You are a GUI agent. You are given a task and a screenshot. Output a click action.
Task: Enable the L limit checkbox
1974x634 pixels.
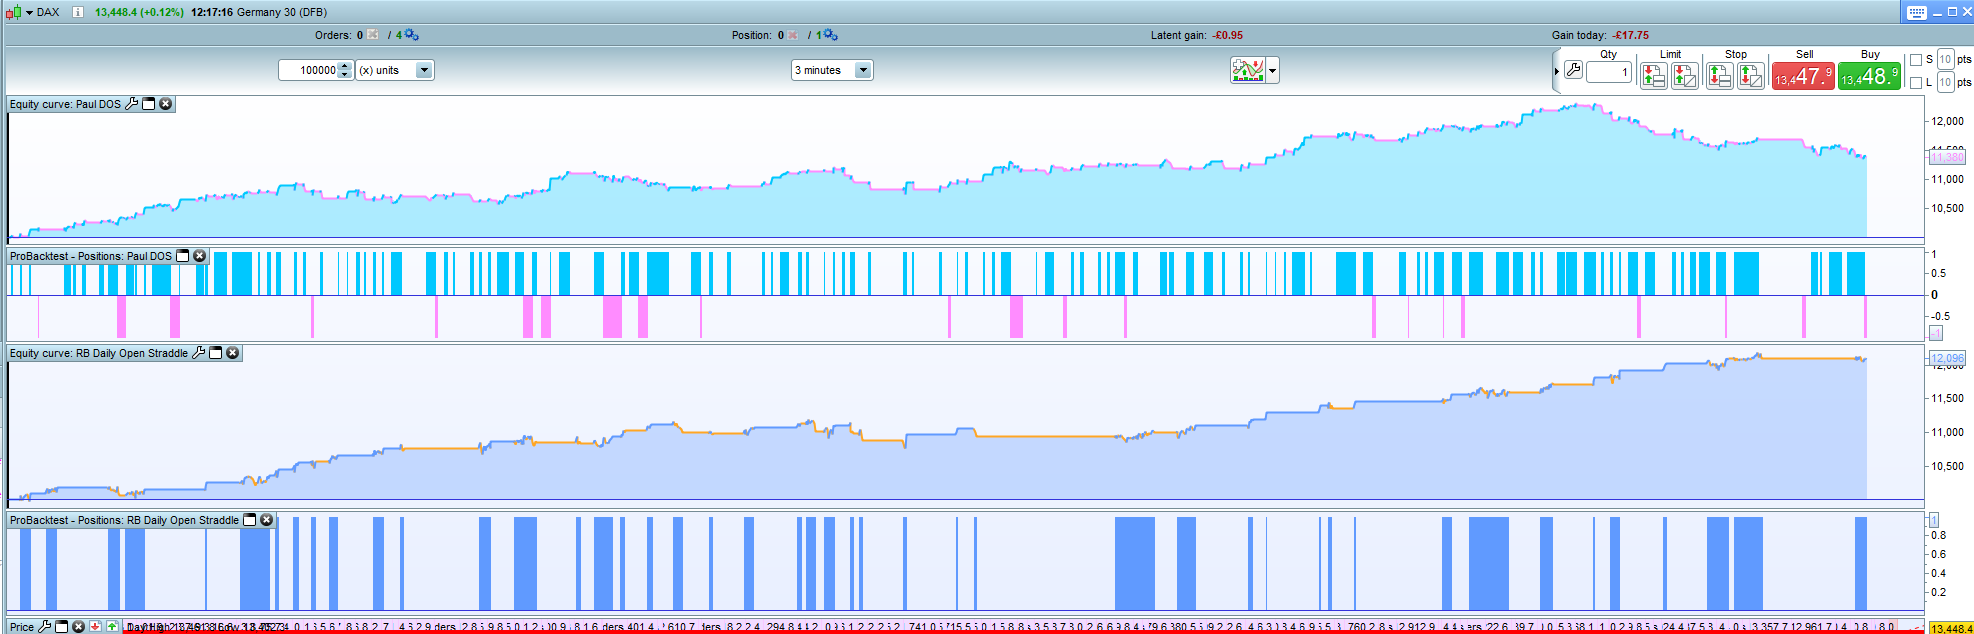(x=1916, y=83)
